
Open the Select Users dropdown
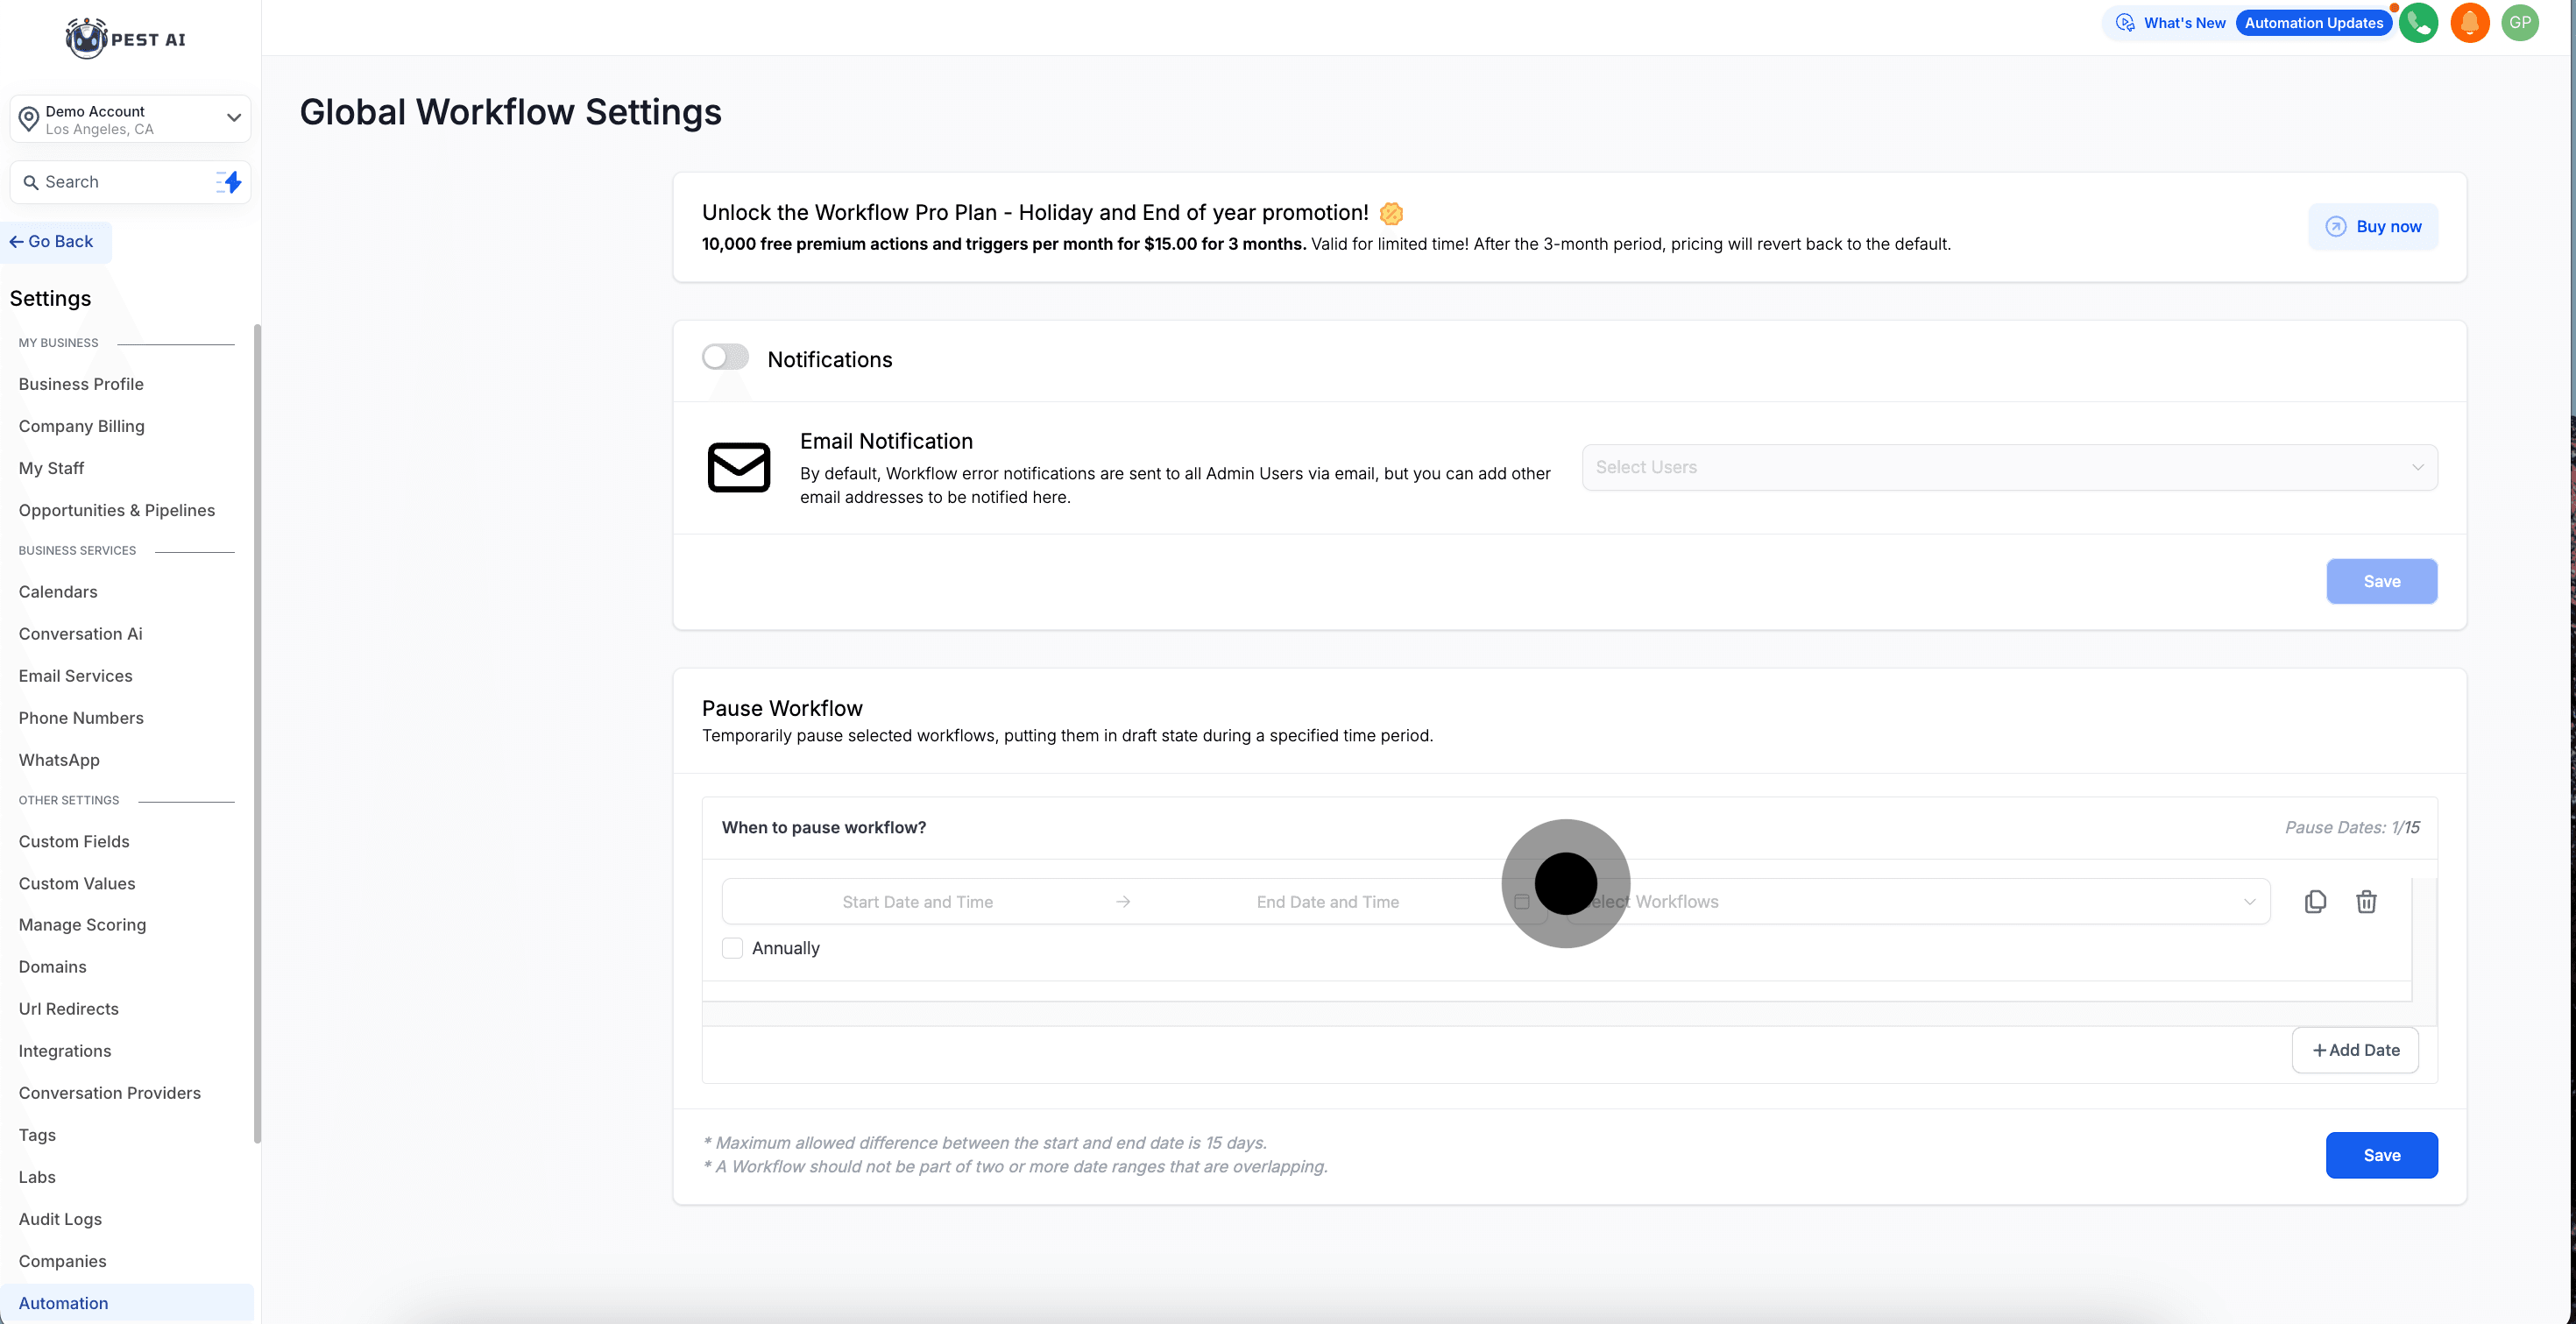2008,467
